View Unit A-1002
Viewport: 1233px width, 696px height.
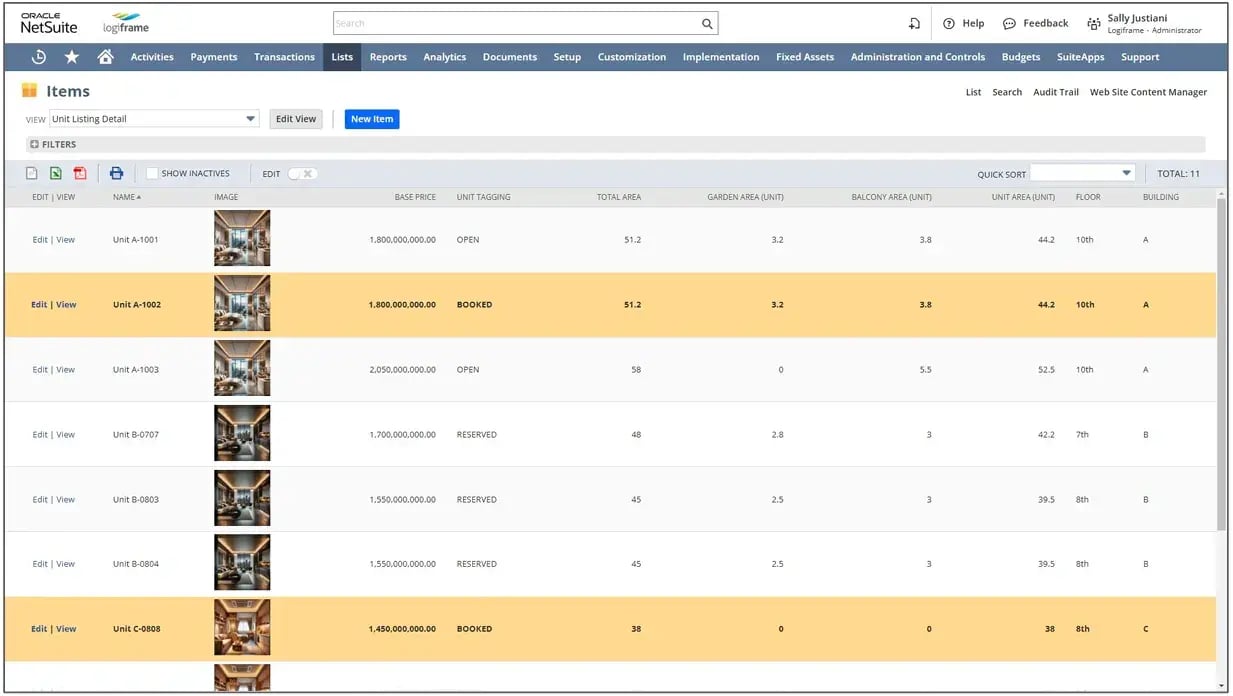(66, 305)
